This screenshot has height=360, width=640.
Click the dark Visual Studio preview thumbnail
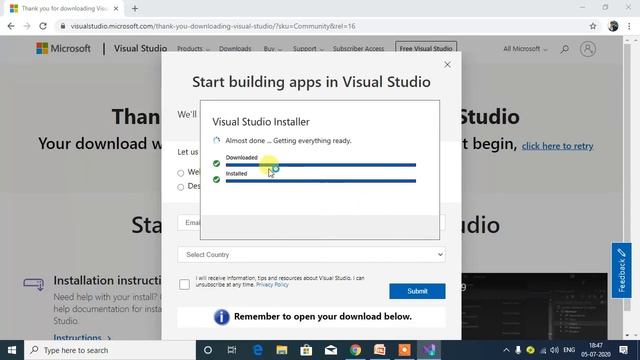[534, 306]
